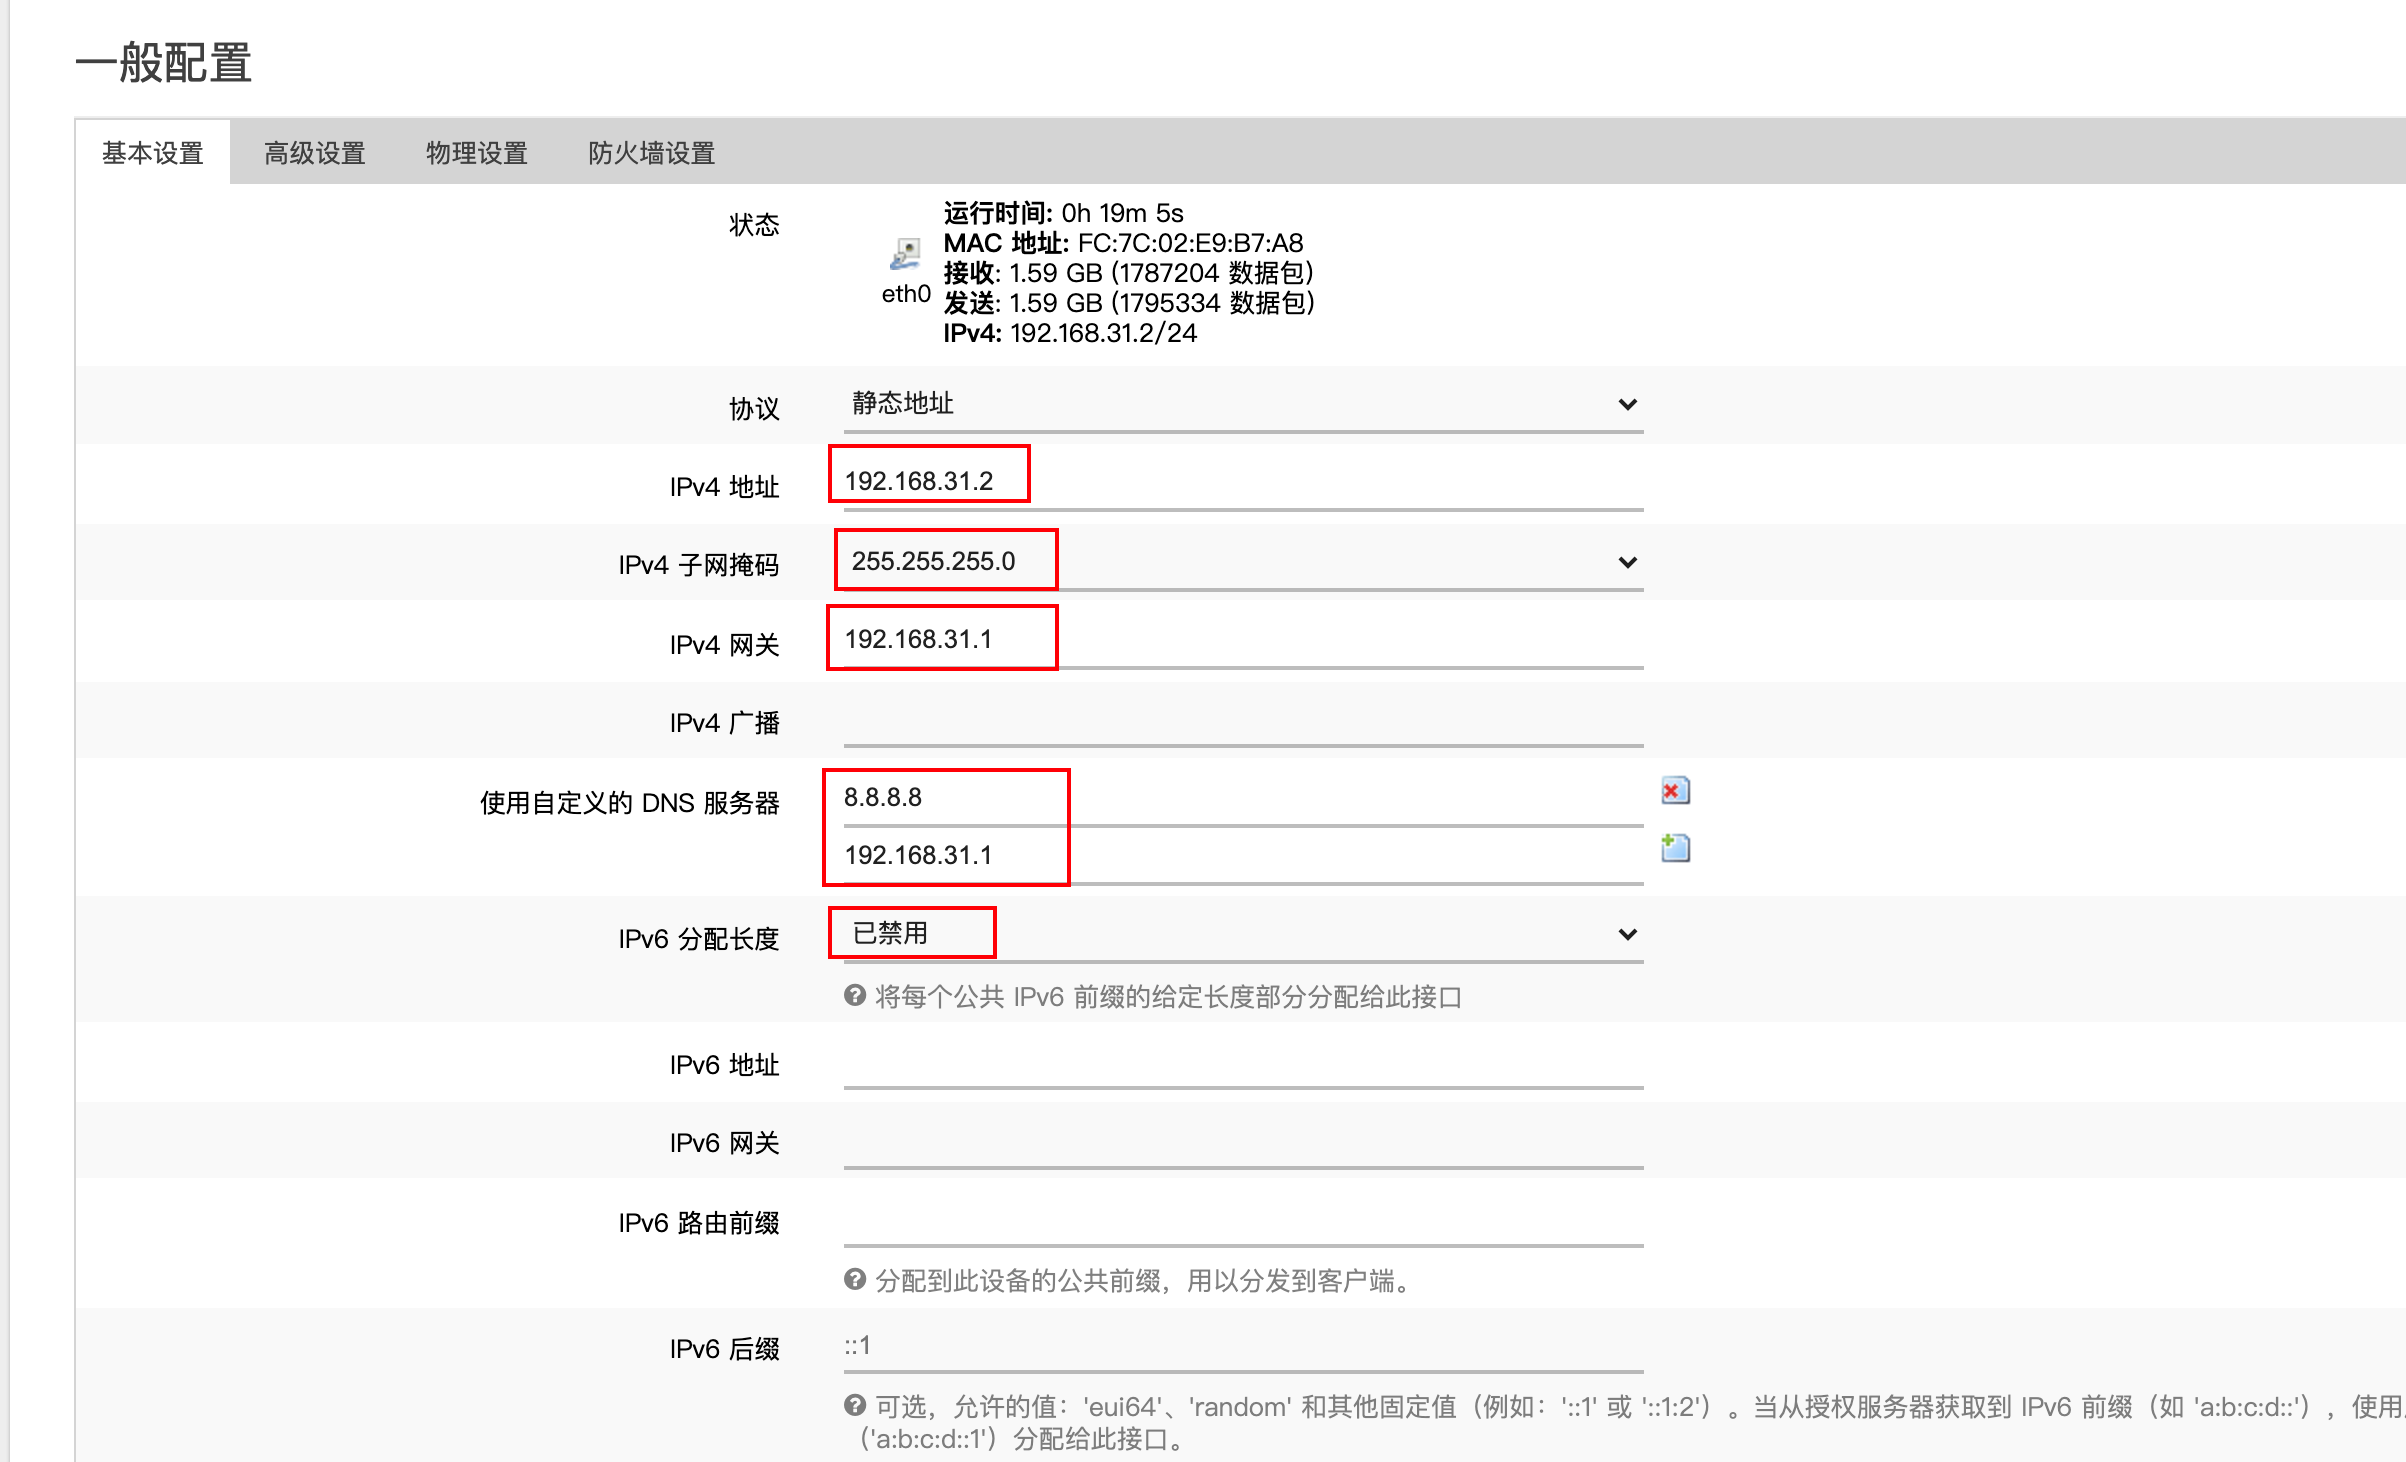
Task: Click the 一般配置 heading
Action: (x=163, y=63)
